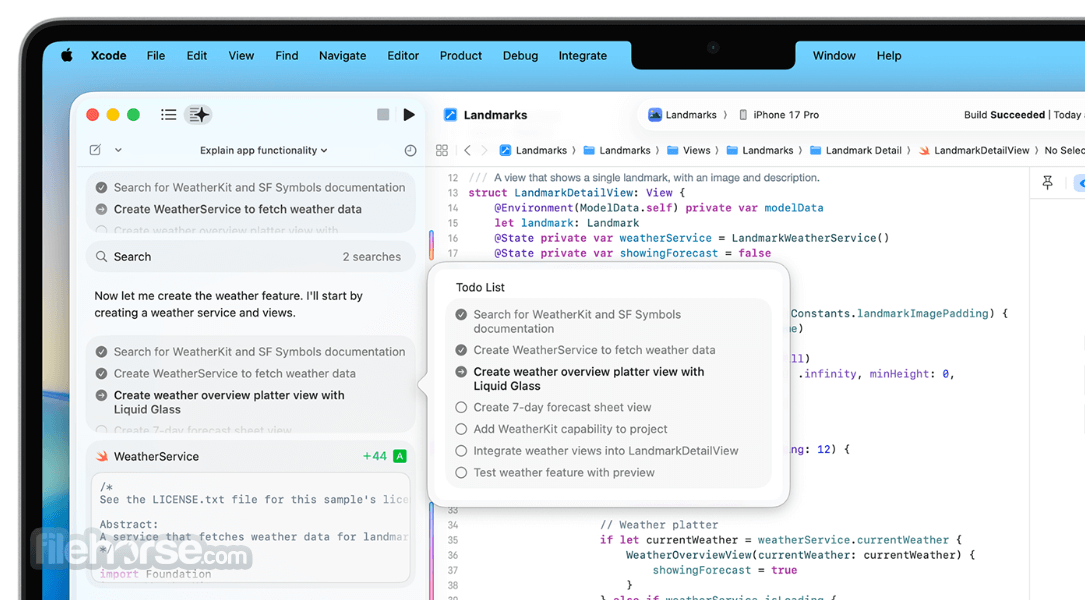Expand the Search results row magnifier
The width and height of the screenshot is (1085, 600).
coord(101,257)
